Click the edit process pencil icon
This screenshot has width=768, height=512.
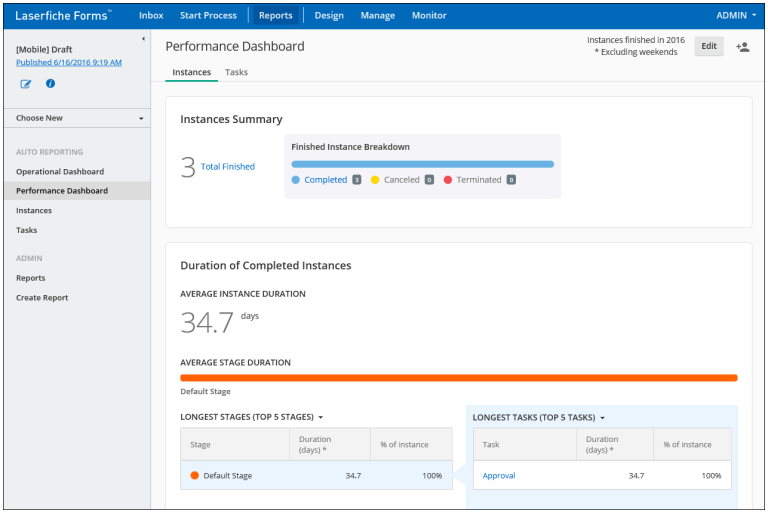pyautogui.click(x=25, y=84)
